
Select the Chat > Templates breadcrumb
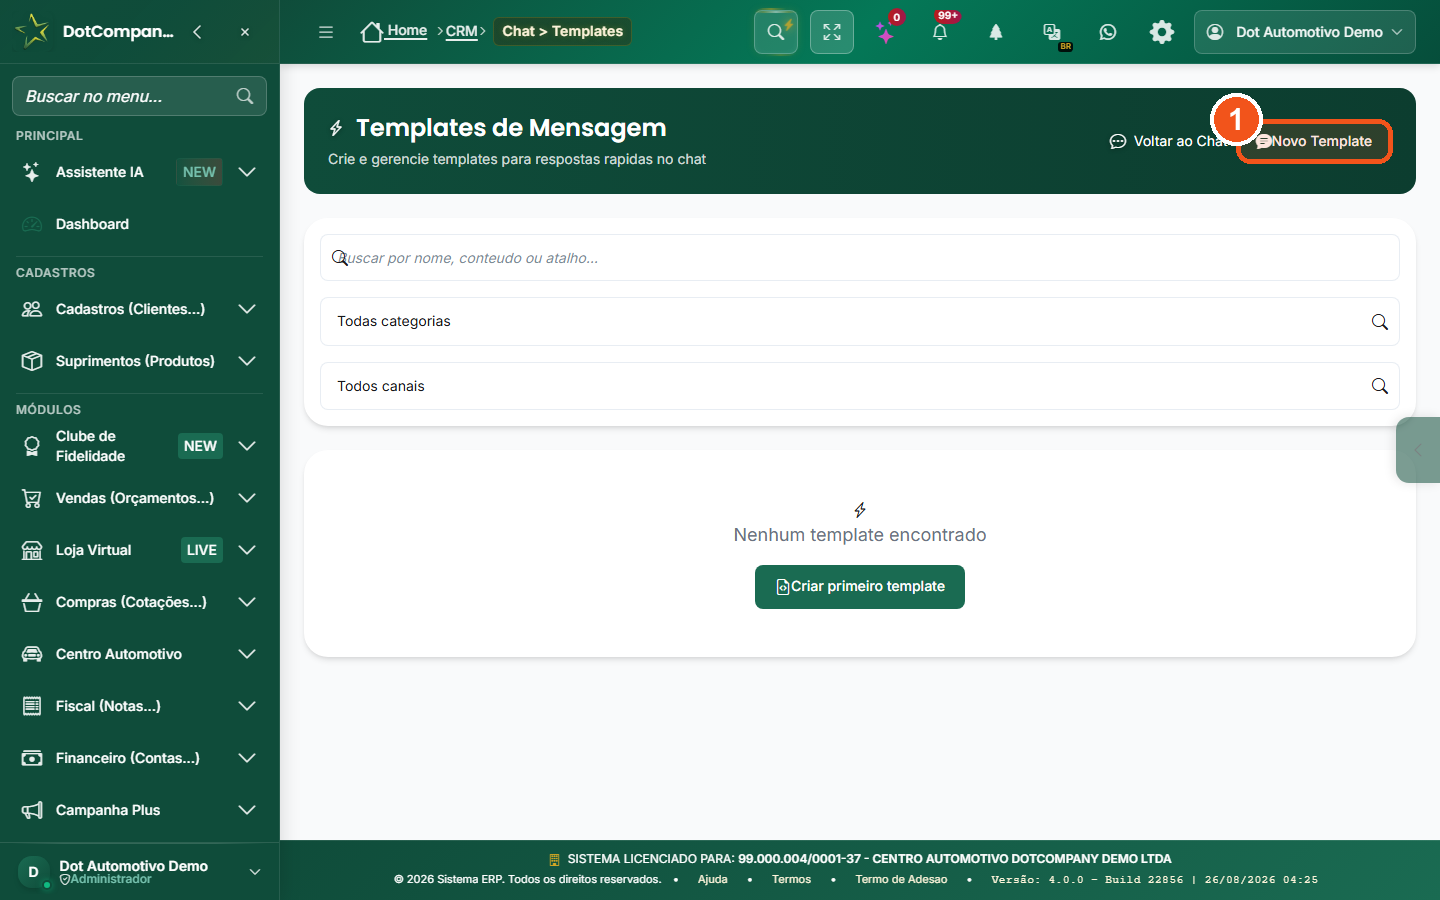[562, 31]
